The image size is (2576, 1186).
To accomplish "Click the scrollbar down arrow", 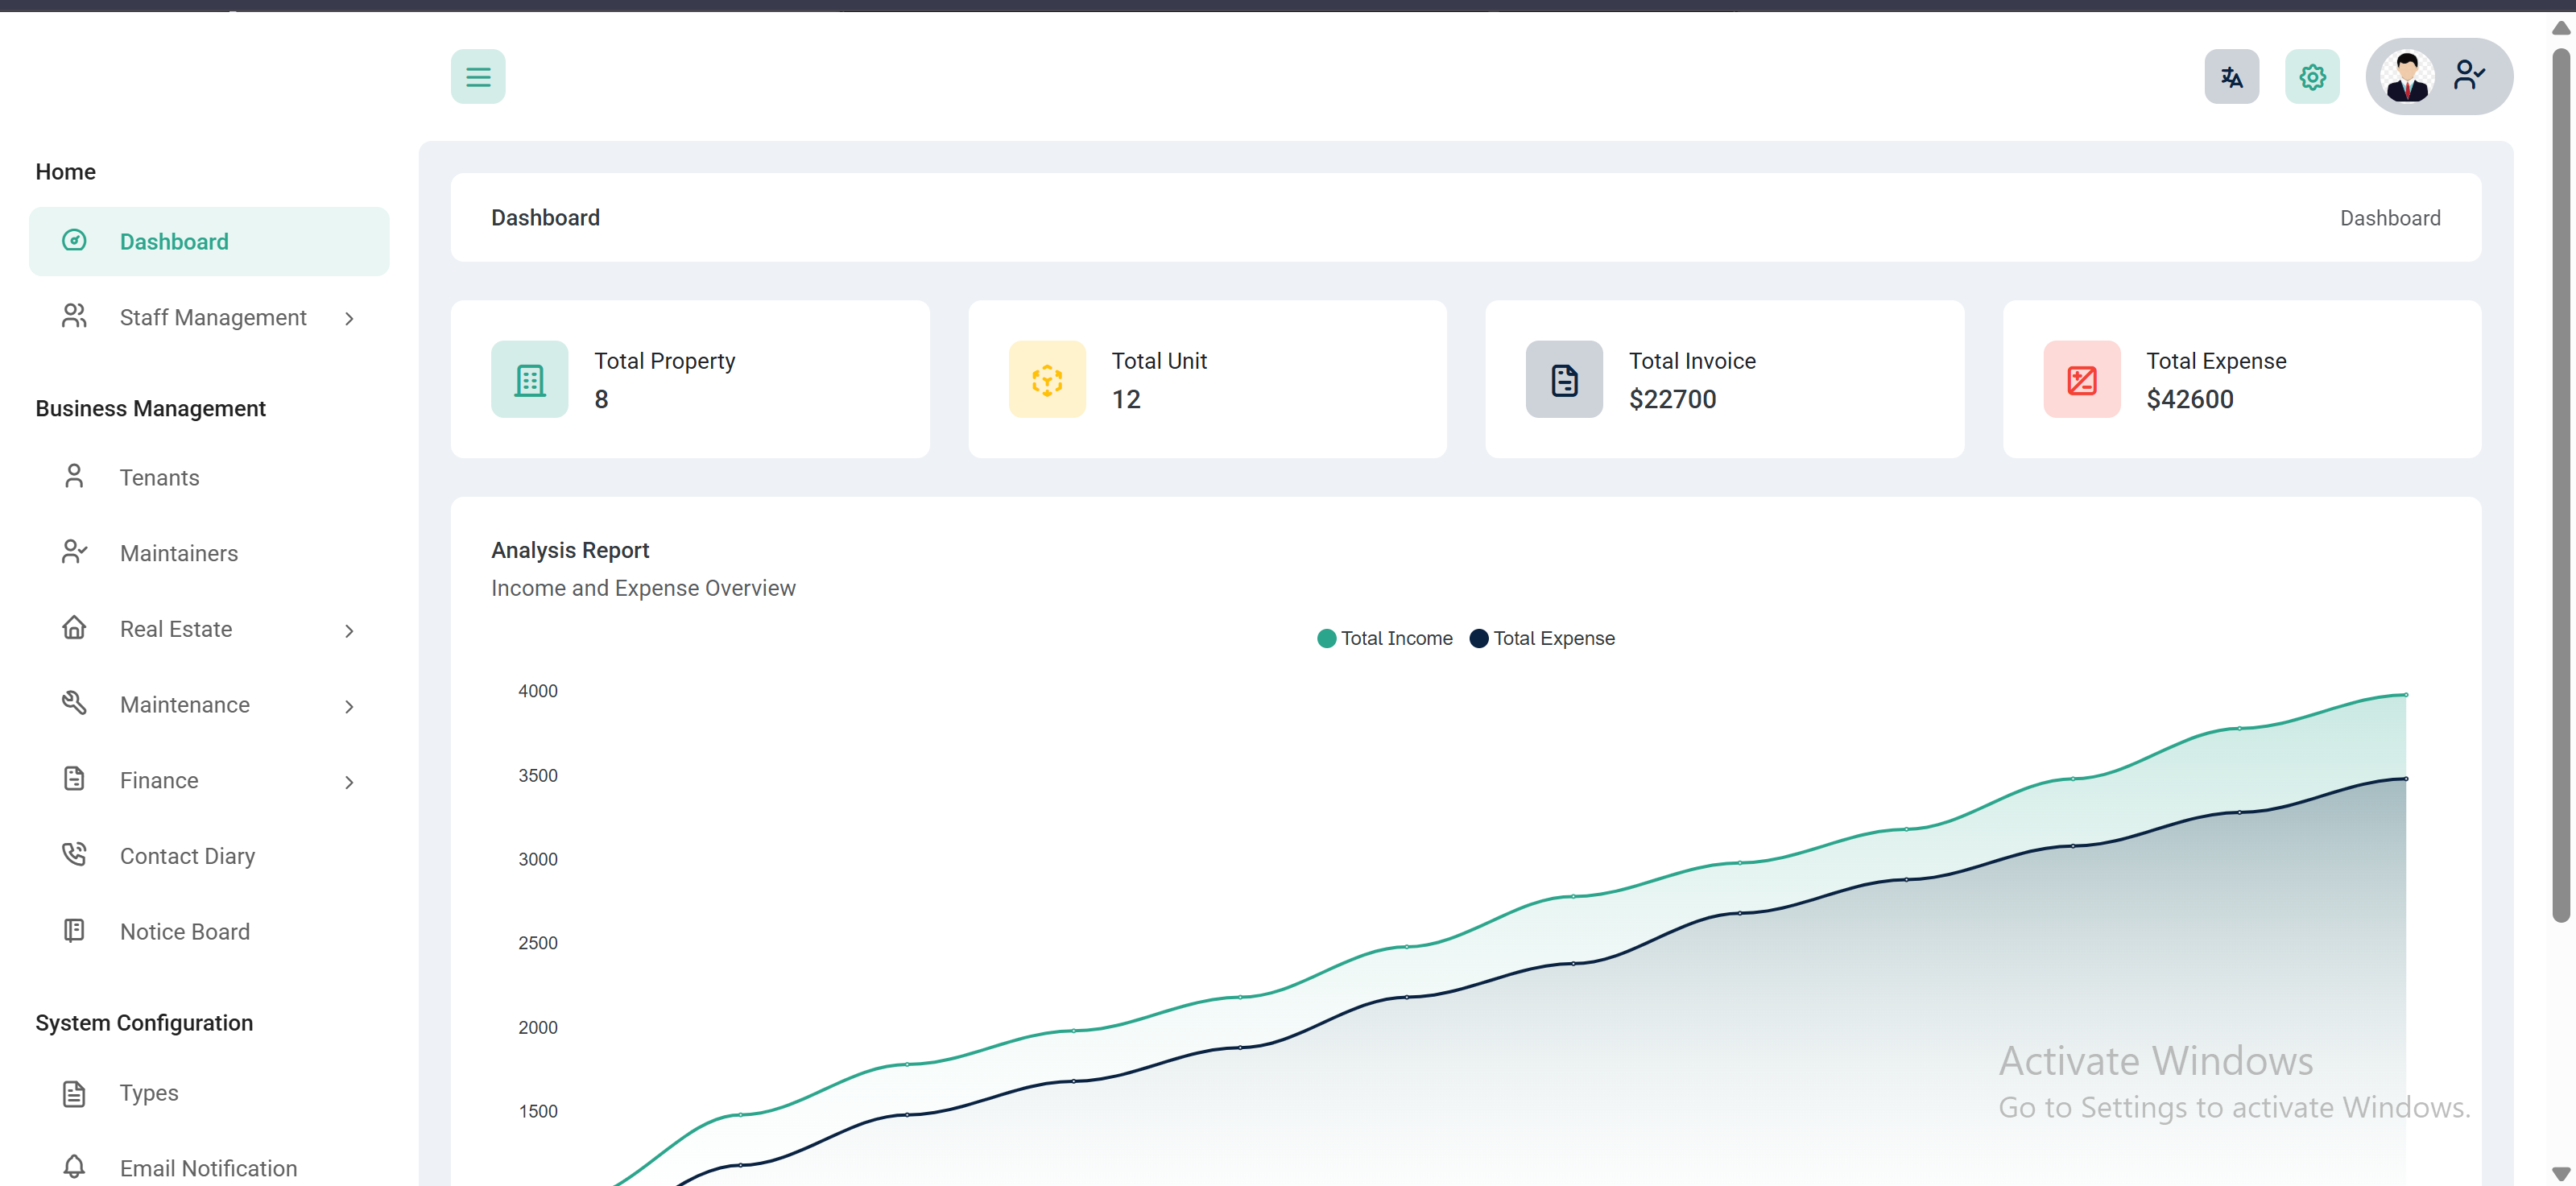I will click(x=2560, y=1174).
